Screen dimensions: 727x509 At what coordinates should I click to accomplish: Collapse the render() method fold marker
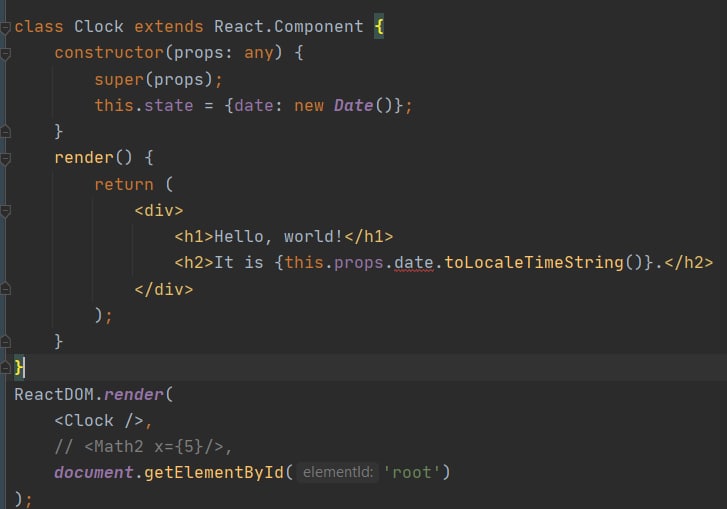pos(5,159)
